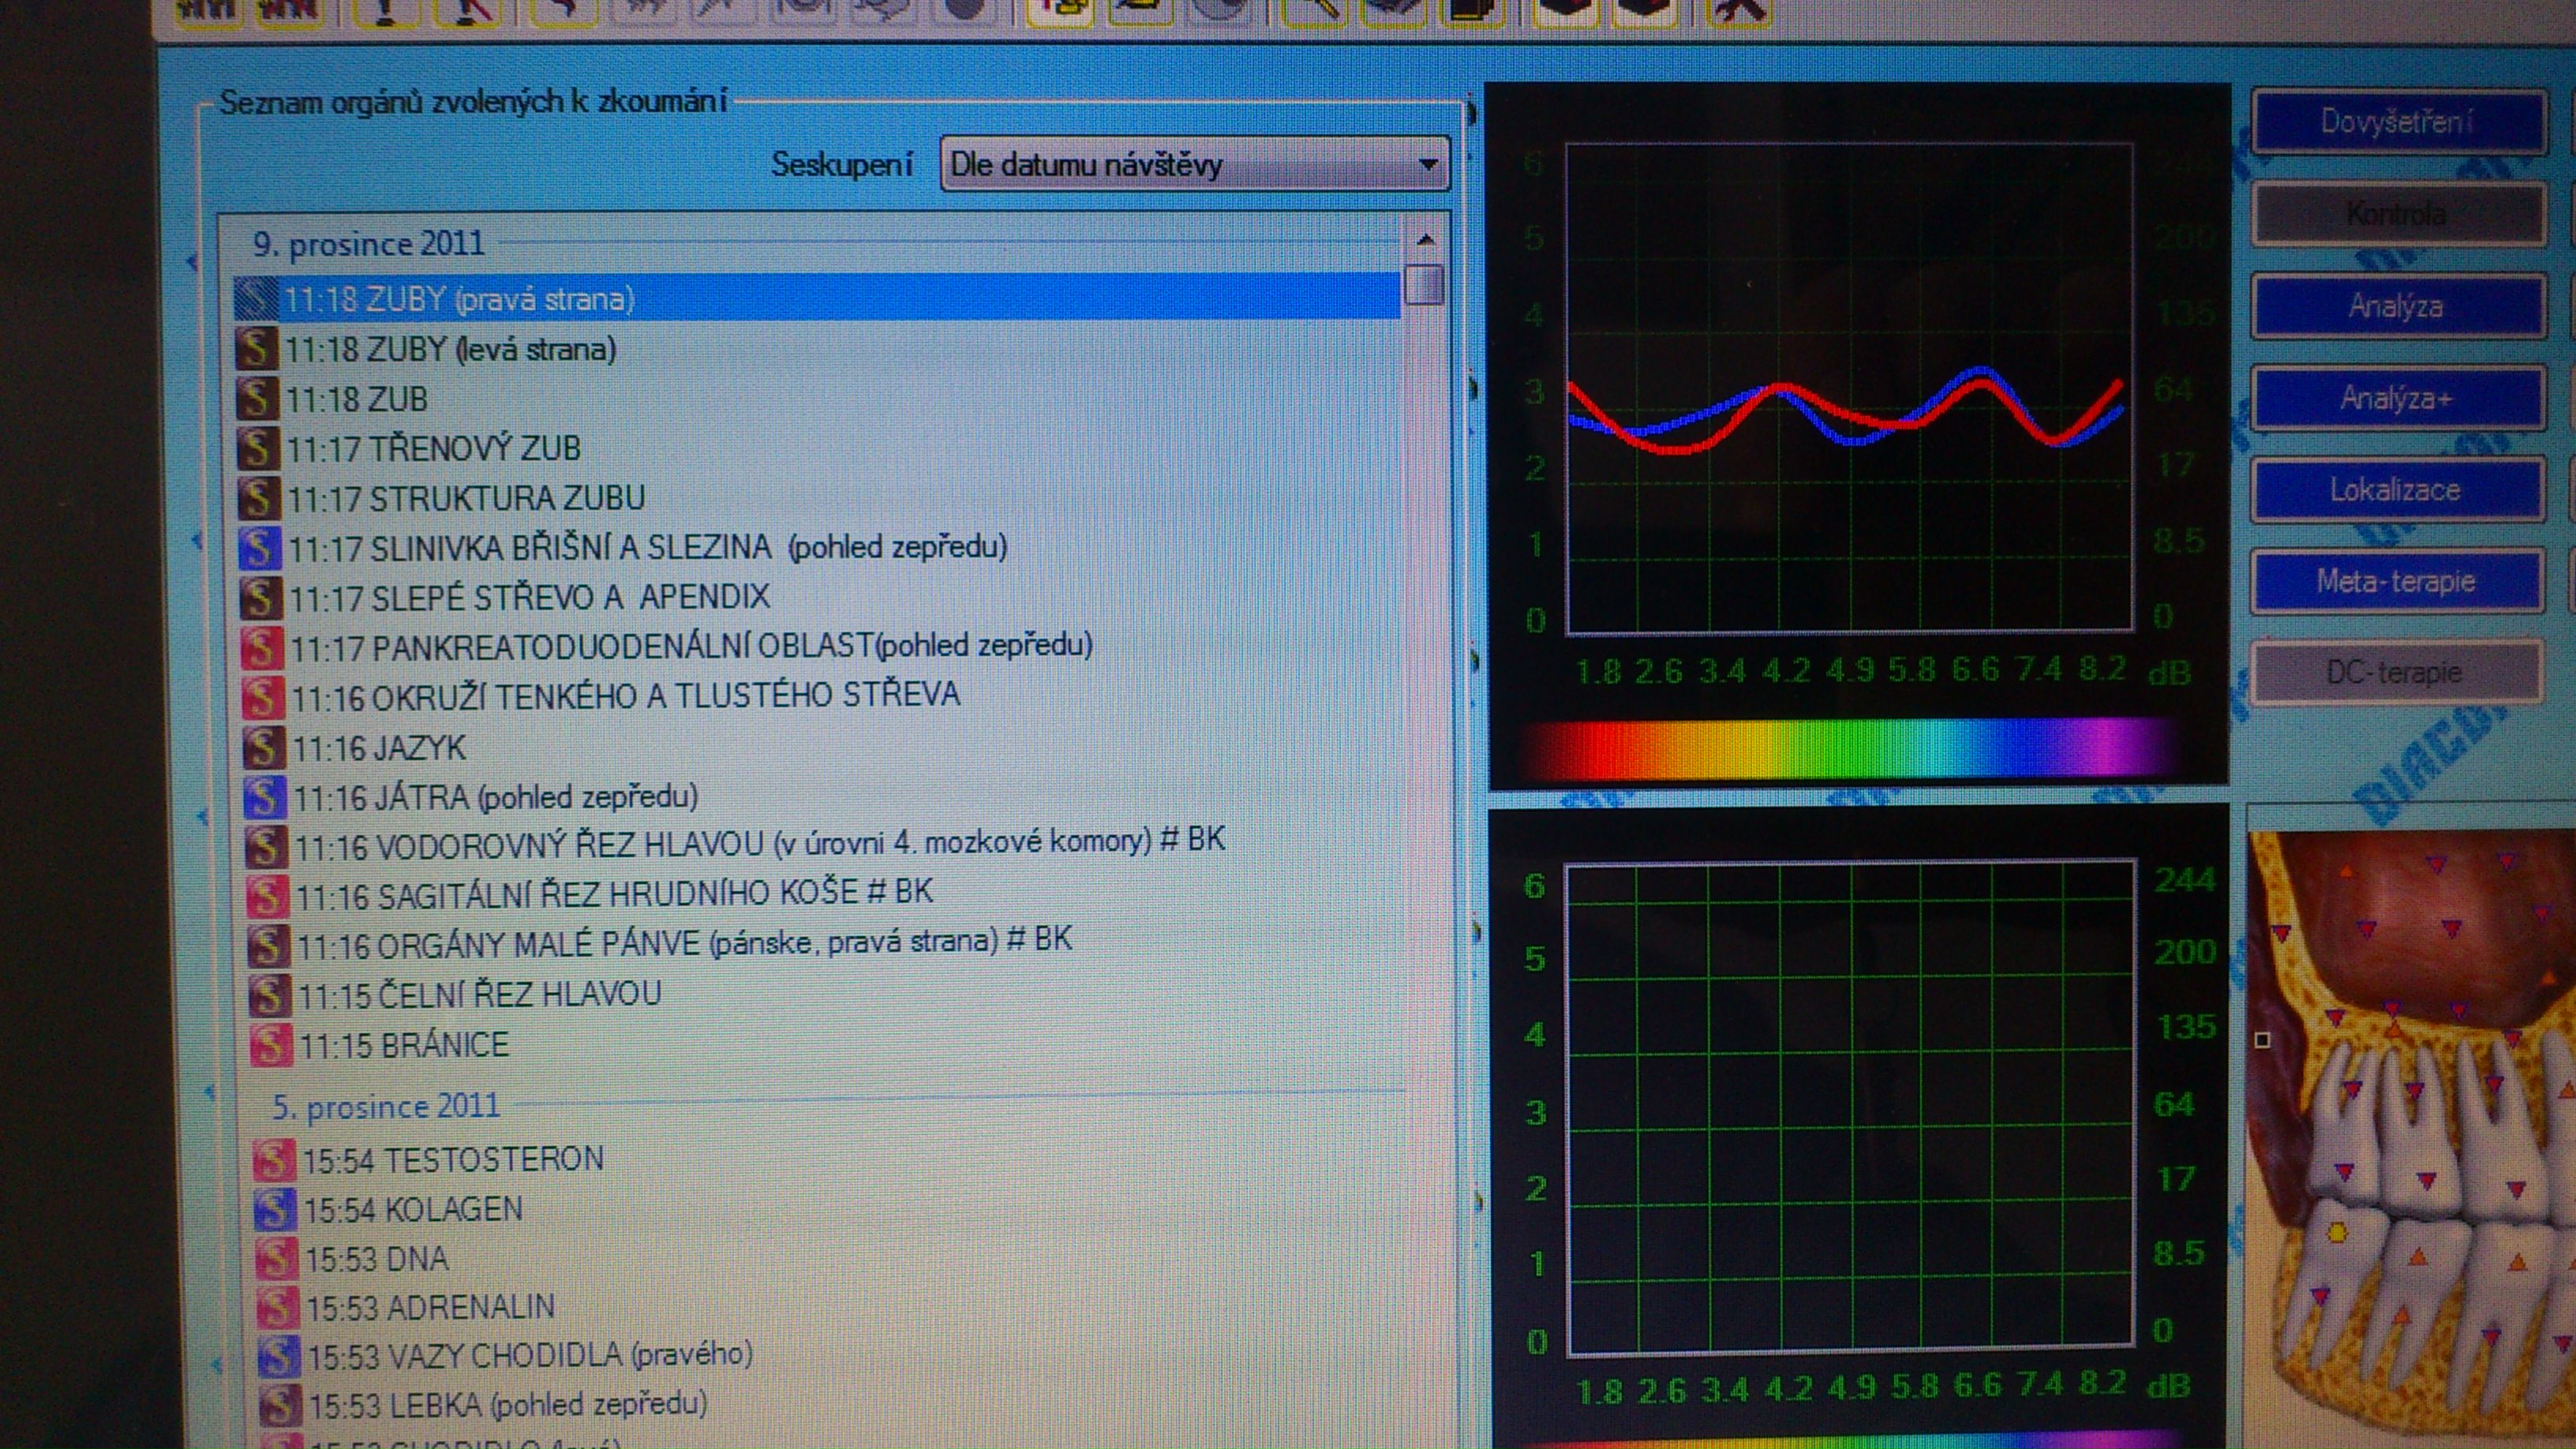2576x1449 pixels.
Task: Select the '9. prosince 2011' group header
Action: 369,244
